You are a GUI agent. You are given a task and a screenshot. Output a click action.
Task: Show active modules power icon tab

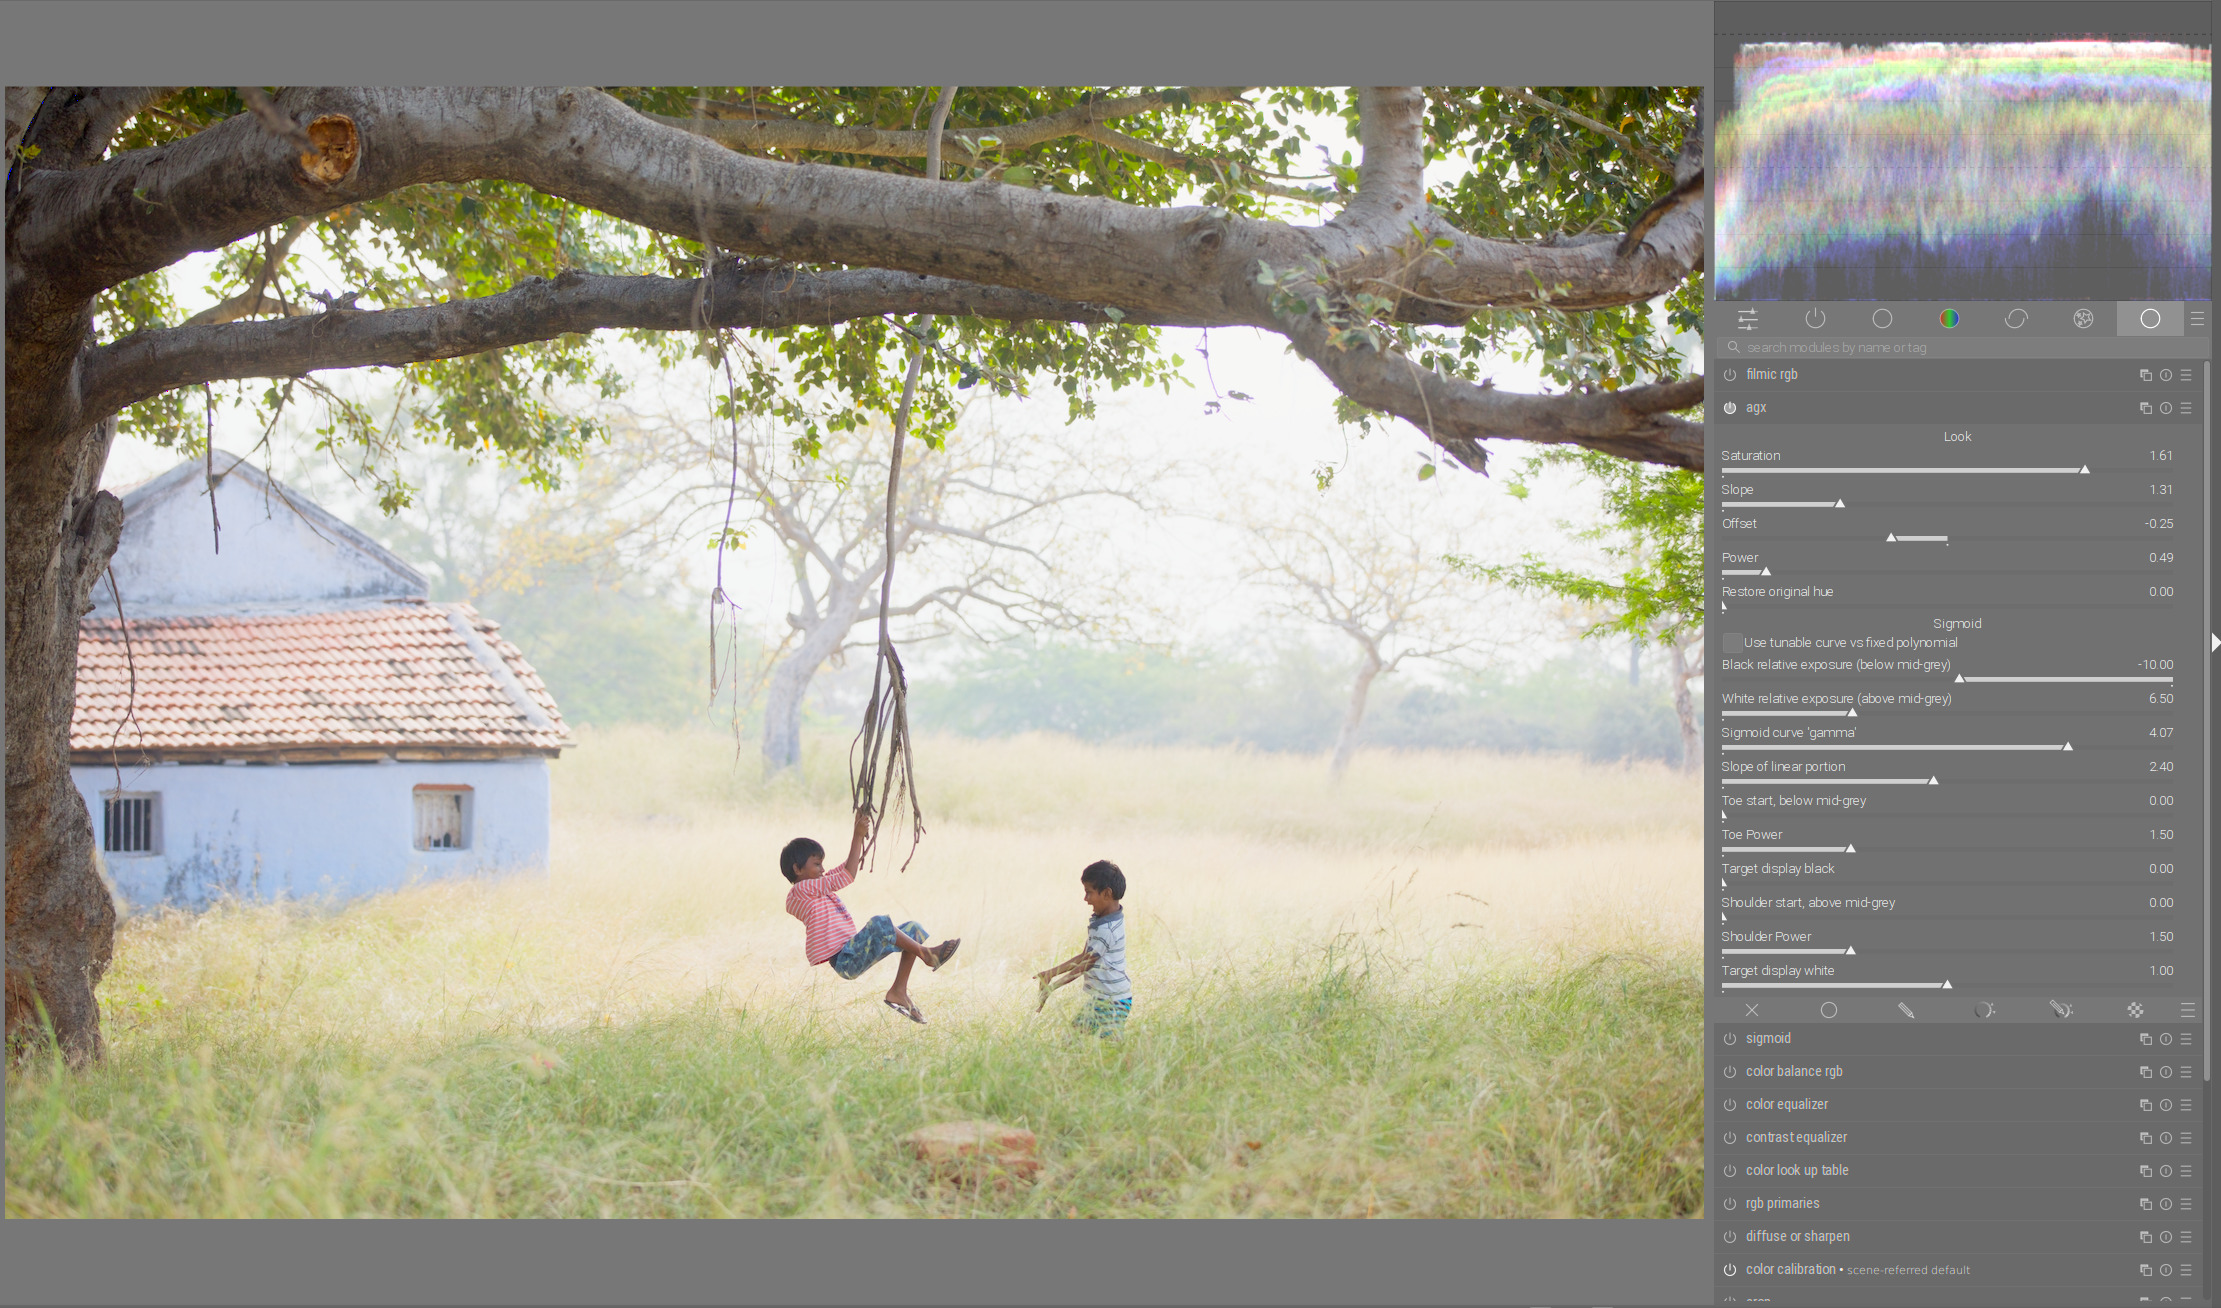(x=1815, y=319)
